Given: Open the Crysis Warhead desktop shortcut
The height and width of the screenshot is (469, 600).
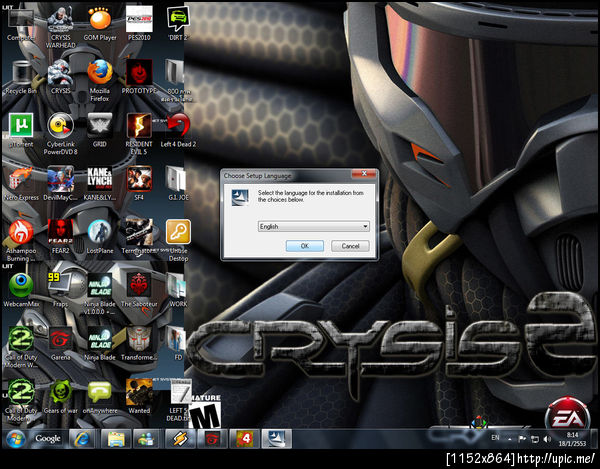Looking at the screenshot, I should tap(60, 28).
